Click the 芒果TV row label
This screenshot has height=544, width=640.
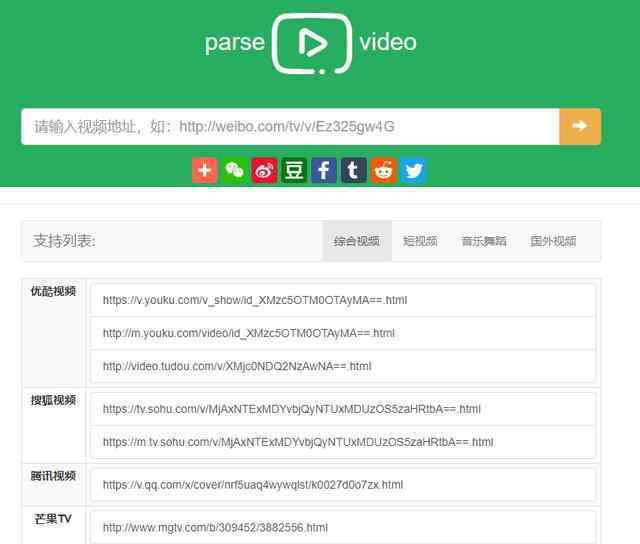pyautogui.click(x=53, y=519)
